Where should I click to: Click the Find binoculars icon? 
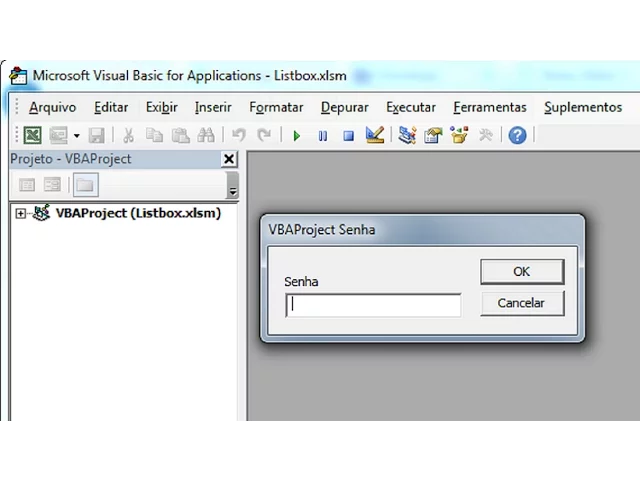pyautogui.click(x=206, y=135)
